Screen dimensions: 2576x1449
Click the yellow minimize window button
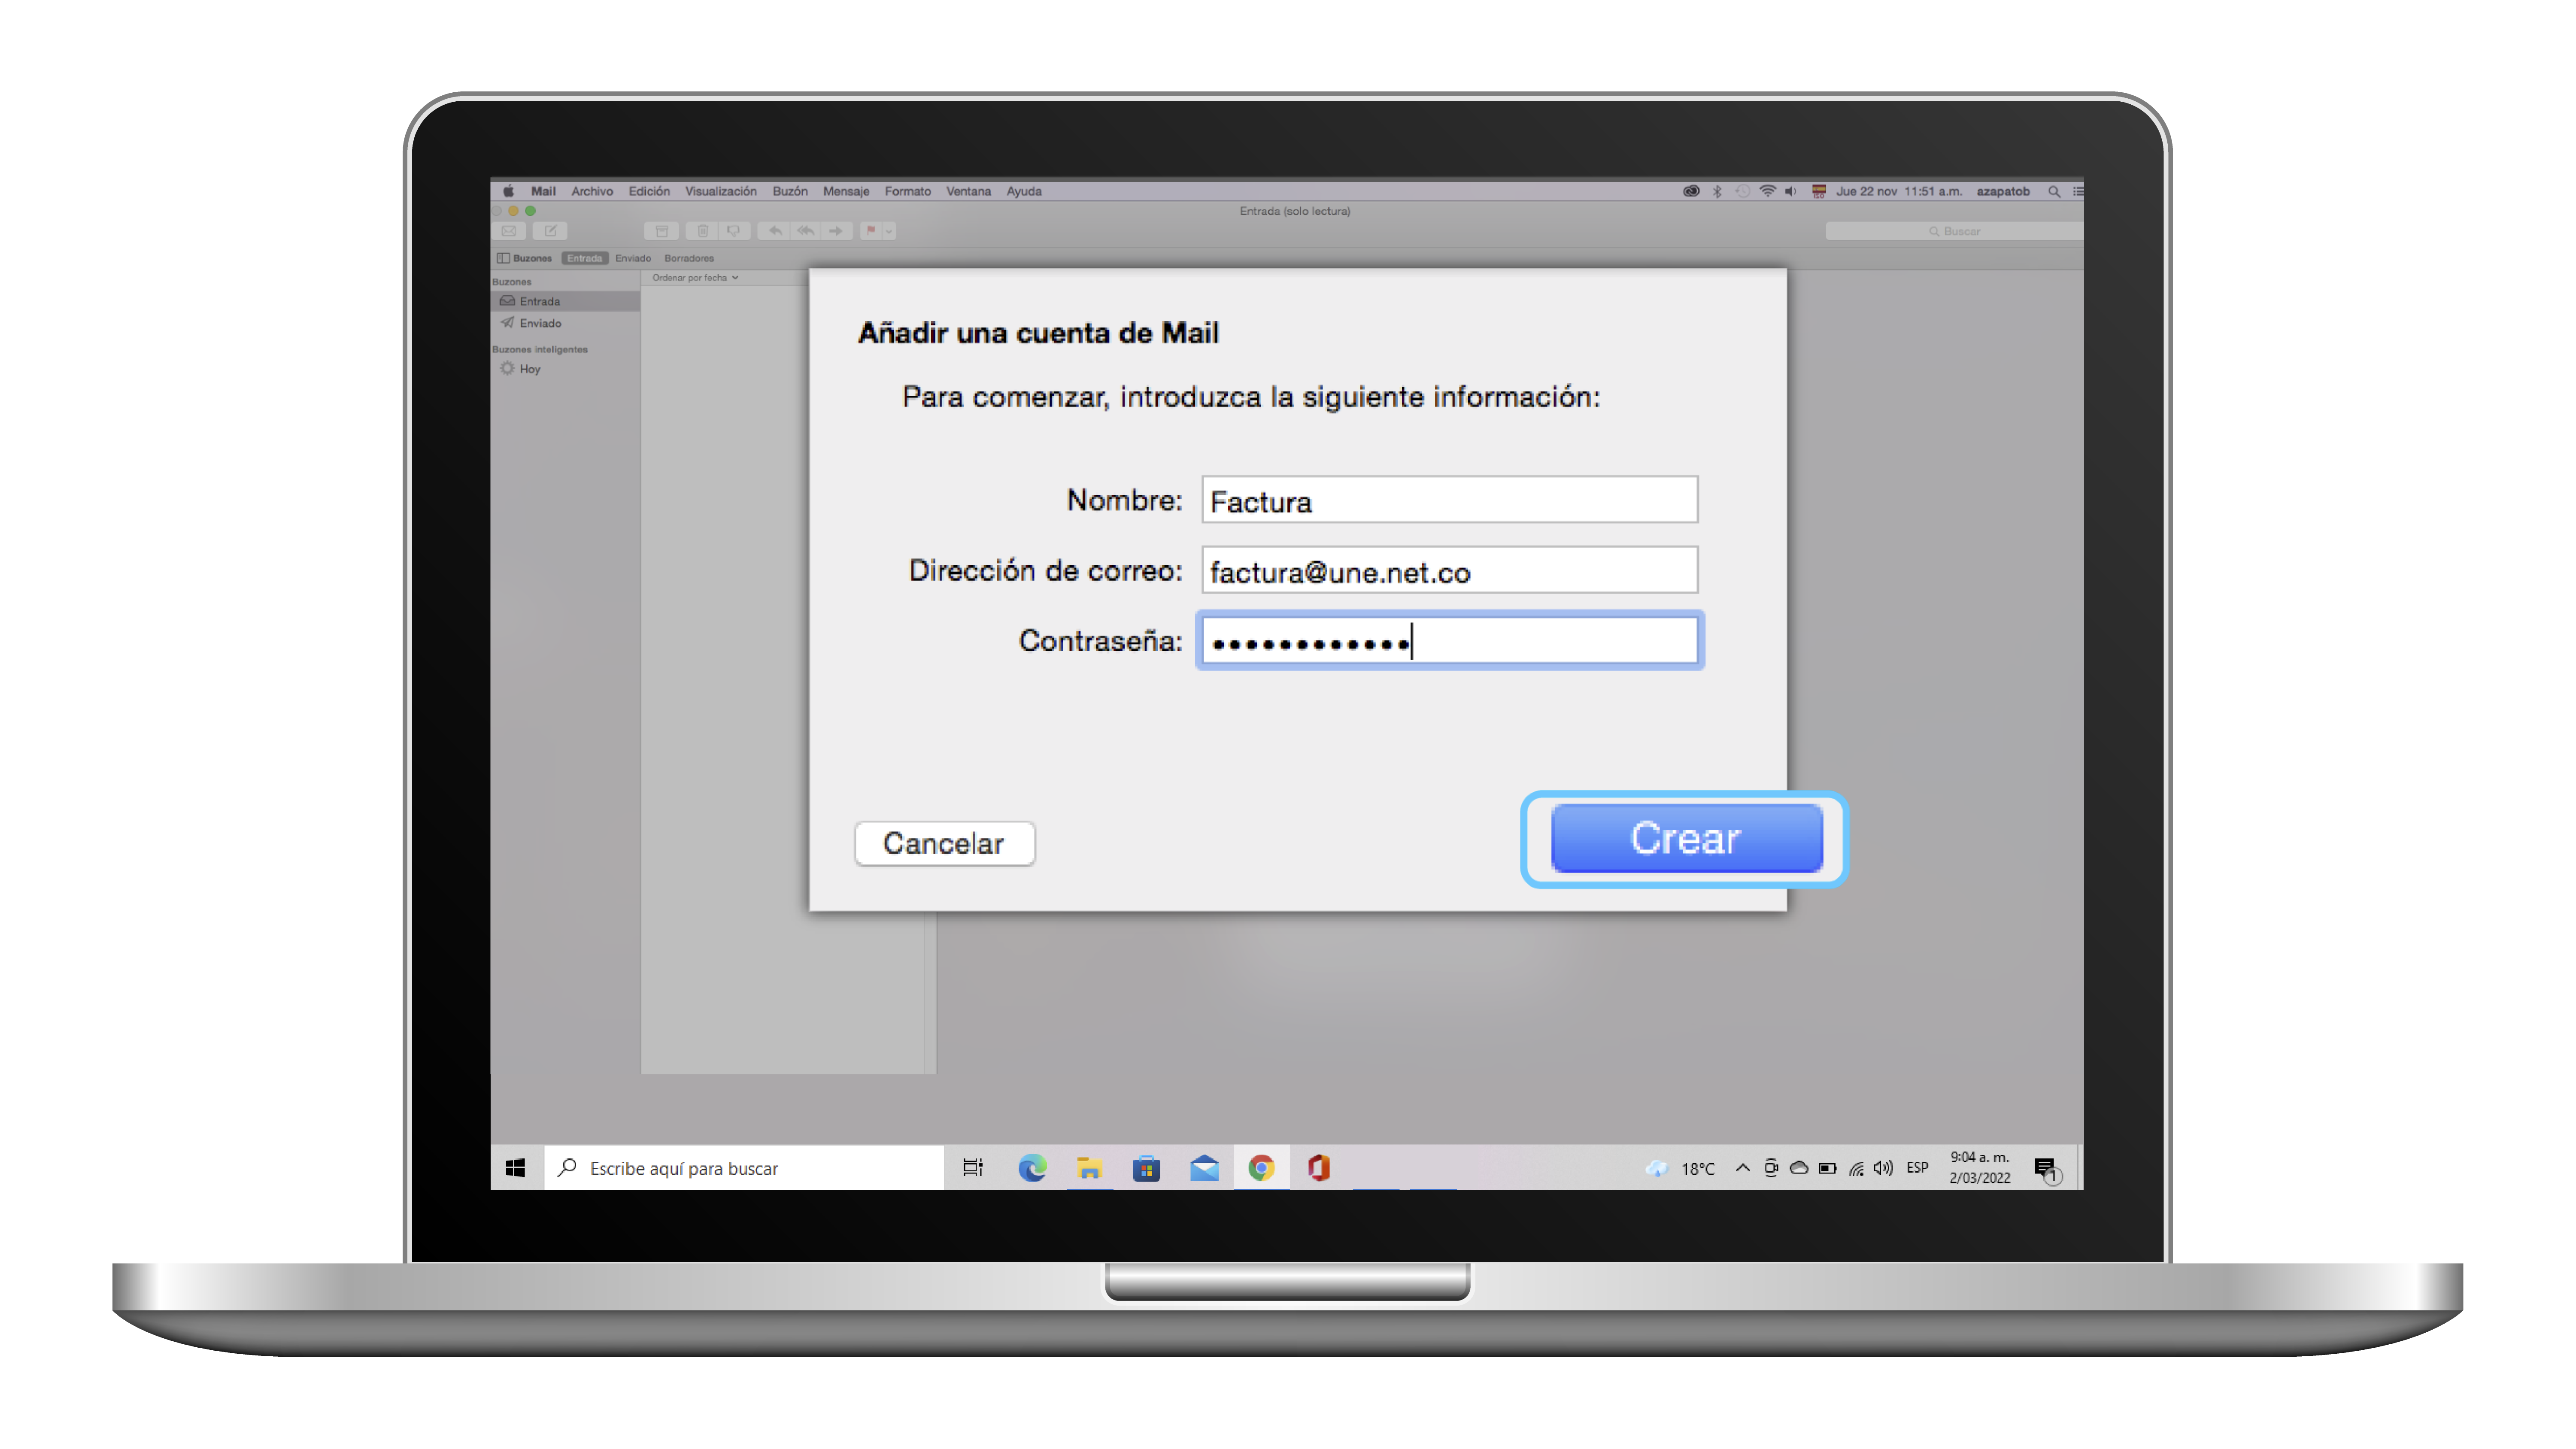(x=513, y=211)
